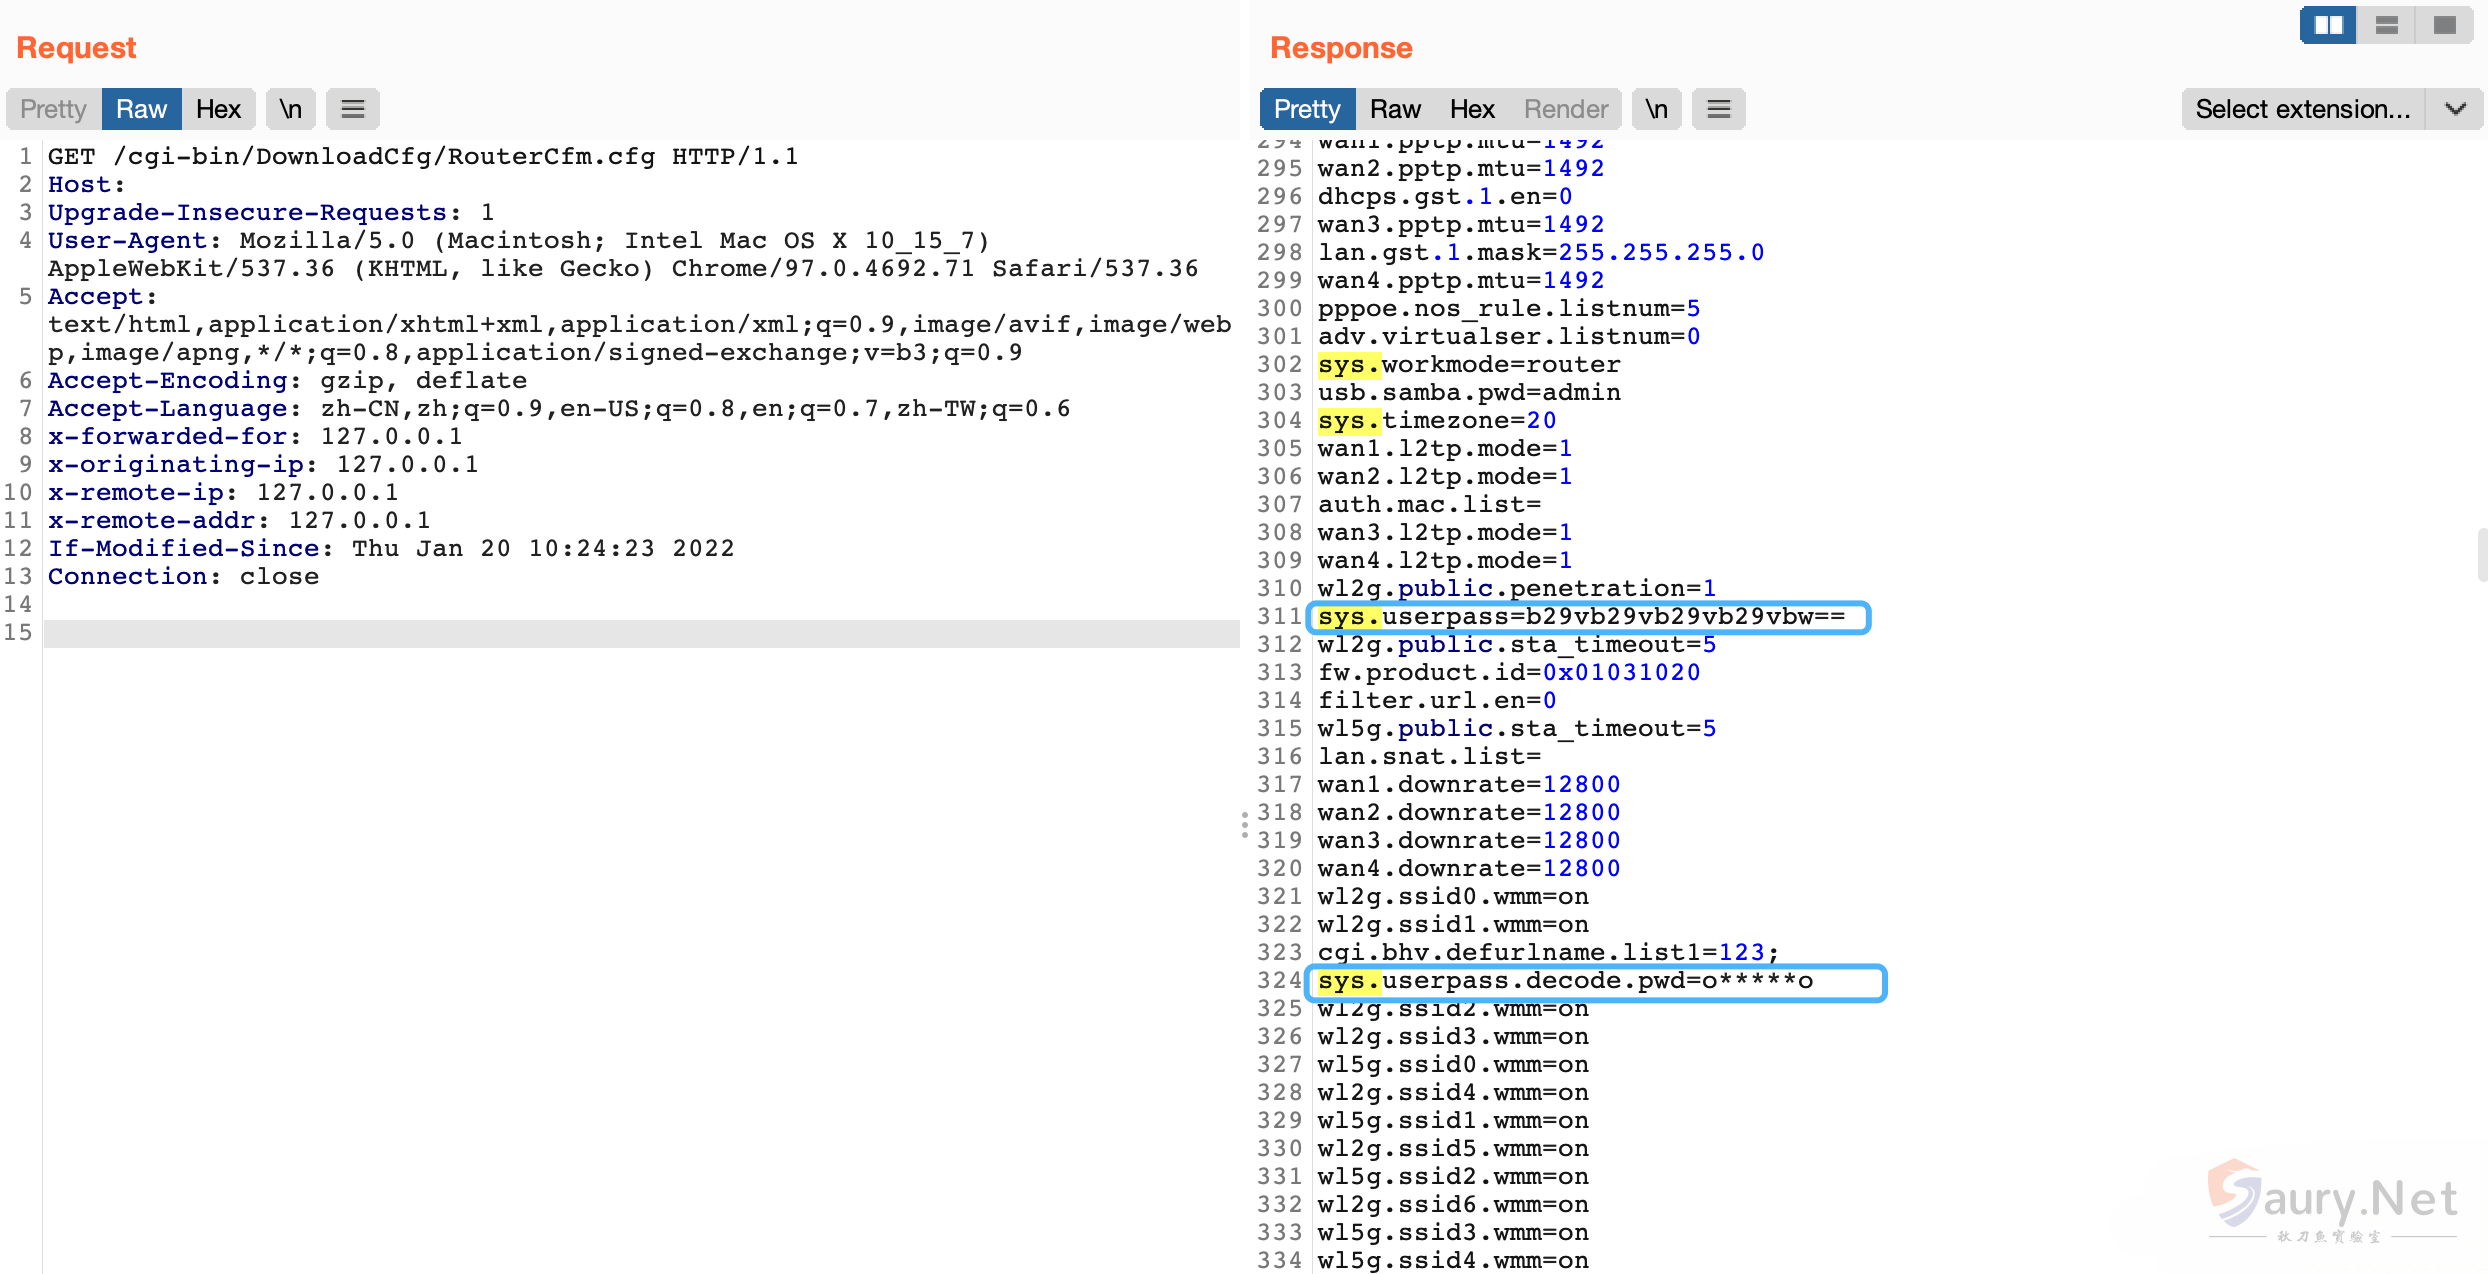Select the combined single-pane layout icon

click(2444, 25)
